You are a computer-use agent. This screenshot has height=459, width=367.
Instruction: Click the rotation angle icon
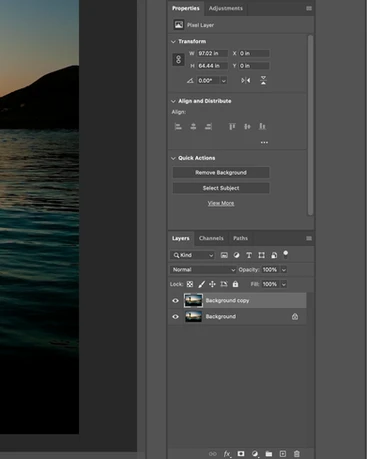coord(190,80)
